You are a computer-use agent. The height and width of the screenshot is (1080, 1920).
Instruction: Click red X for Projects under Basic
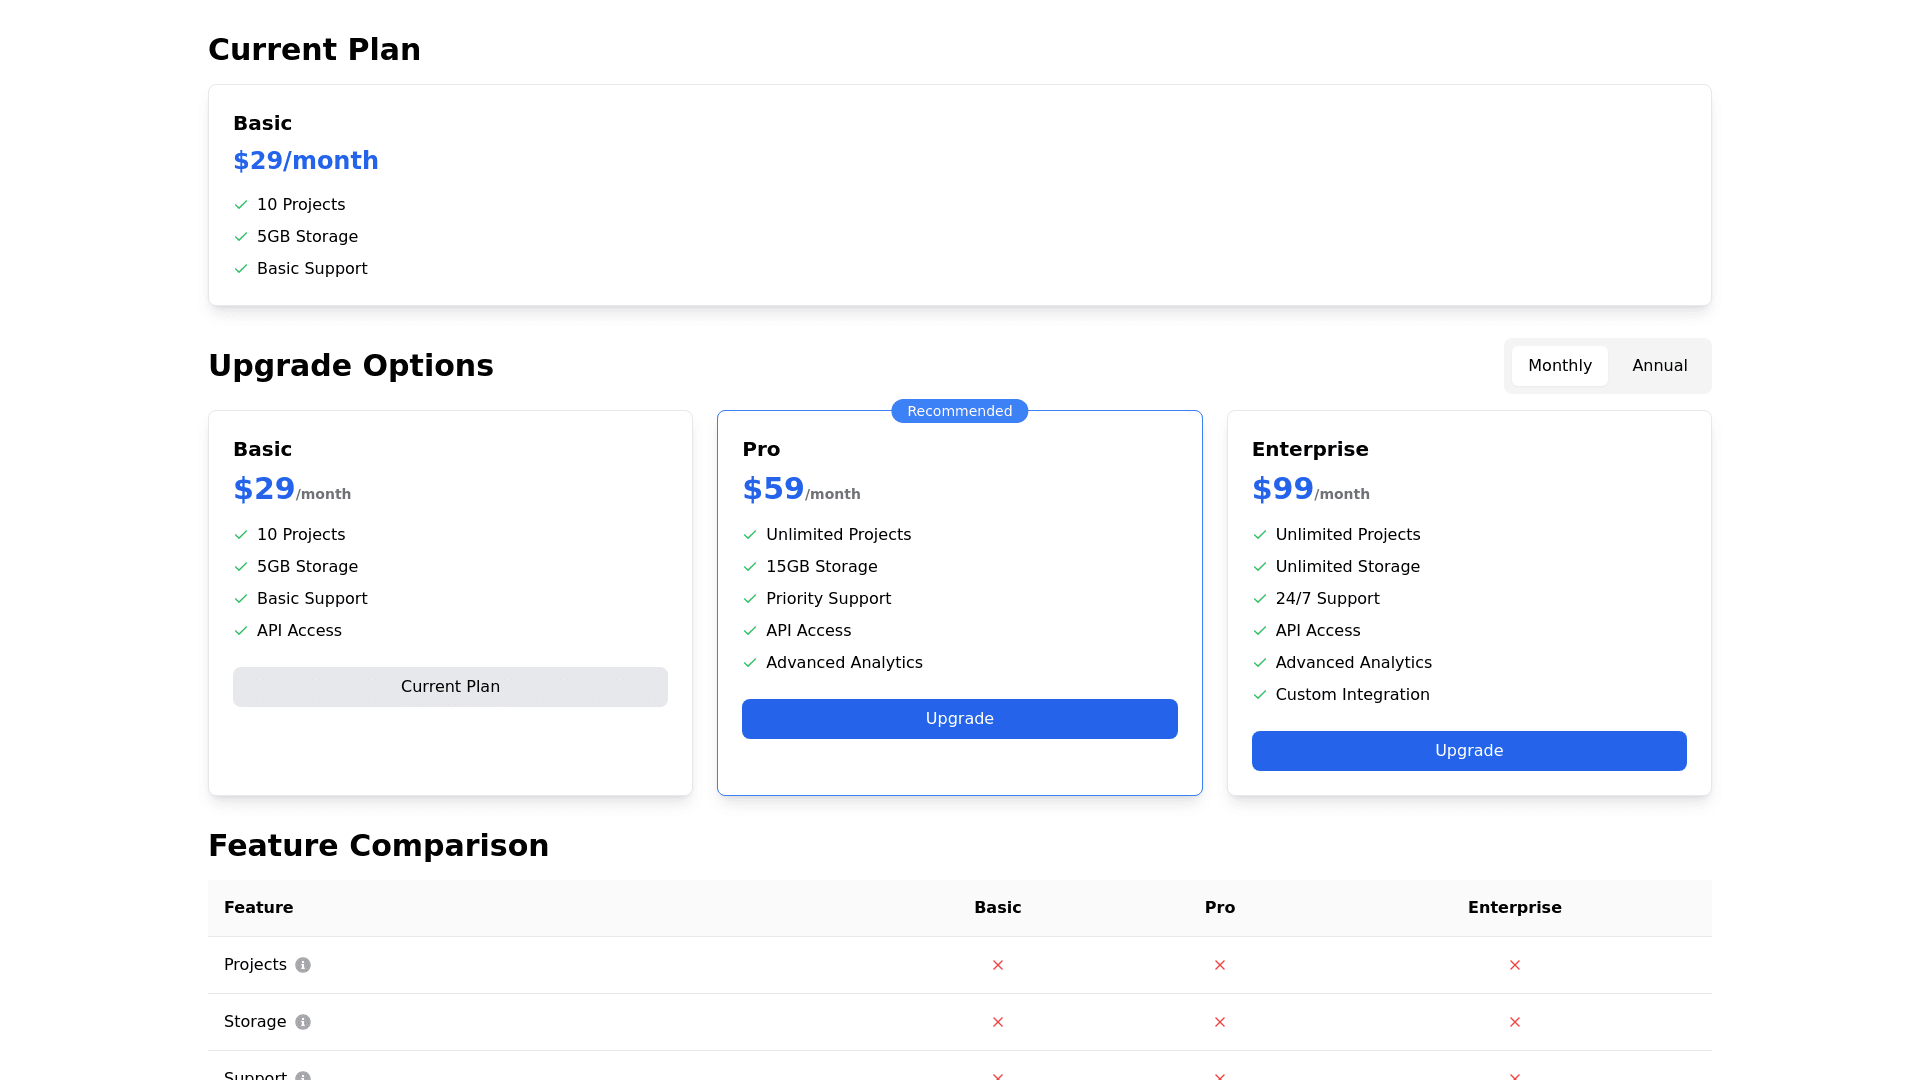[x=998, y=965]
